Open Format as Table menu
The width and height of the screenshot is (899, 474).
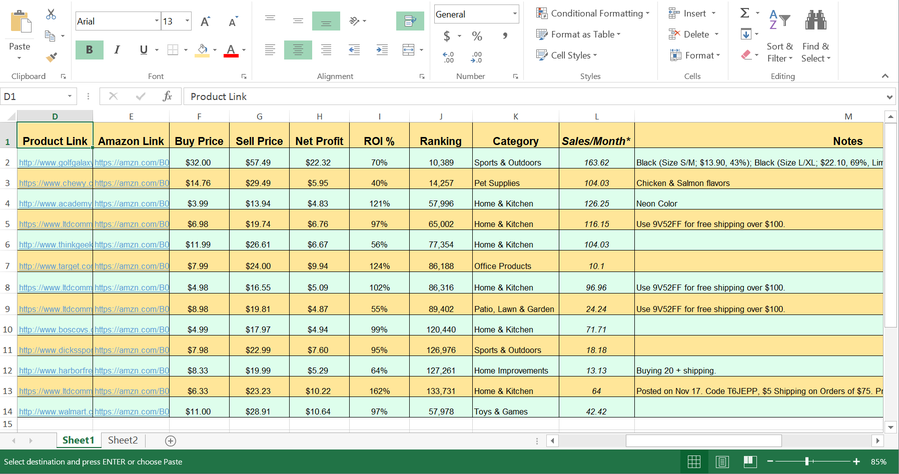click(x=579, y=34)
